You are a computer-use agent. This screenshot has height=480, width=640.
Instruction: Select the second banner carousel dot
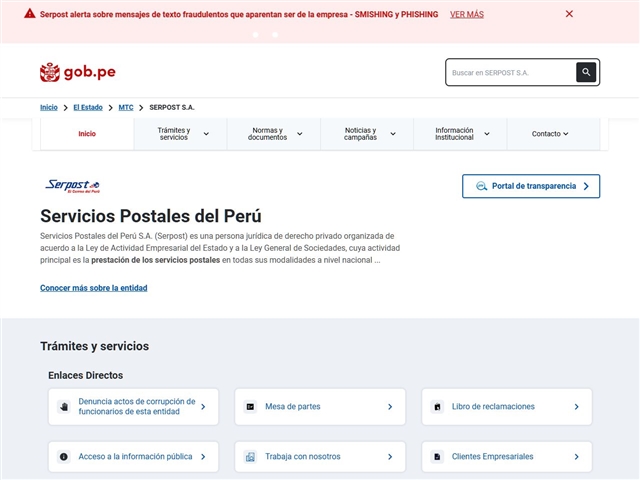coord(275,35)
